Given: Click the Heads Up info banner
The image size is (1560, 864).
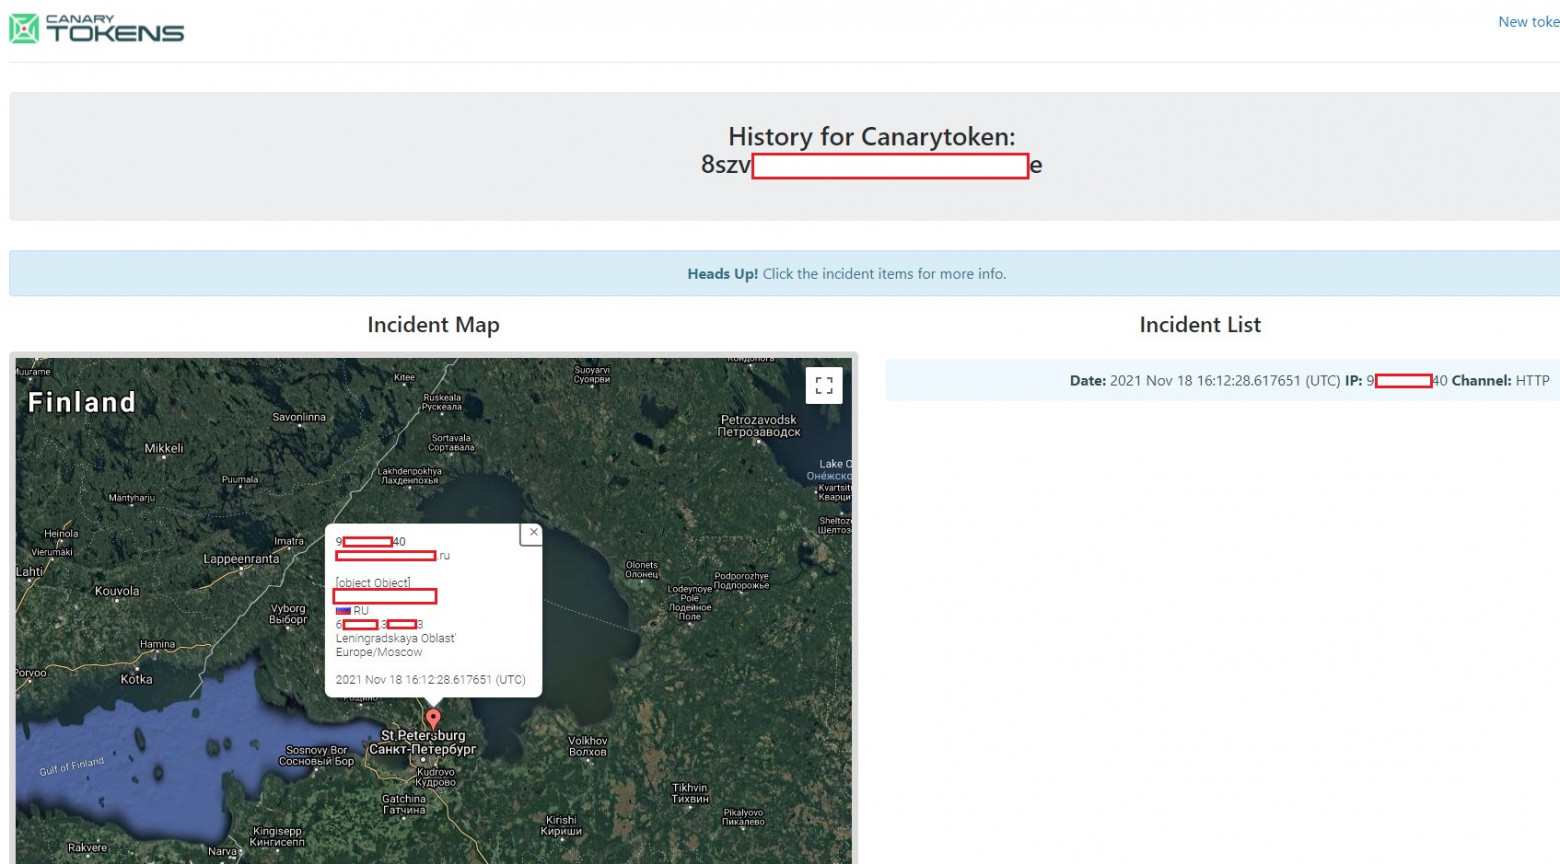Looking at the screenshot, I should [x=784, y=273].
